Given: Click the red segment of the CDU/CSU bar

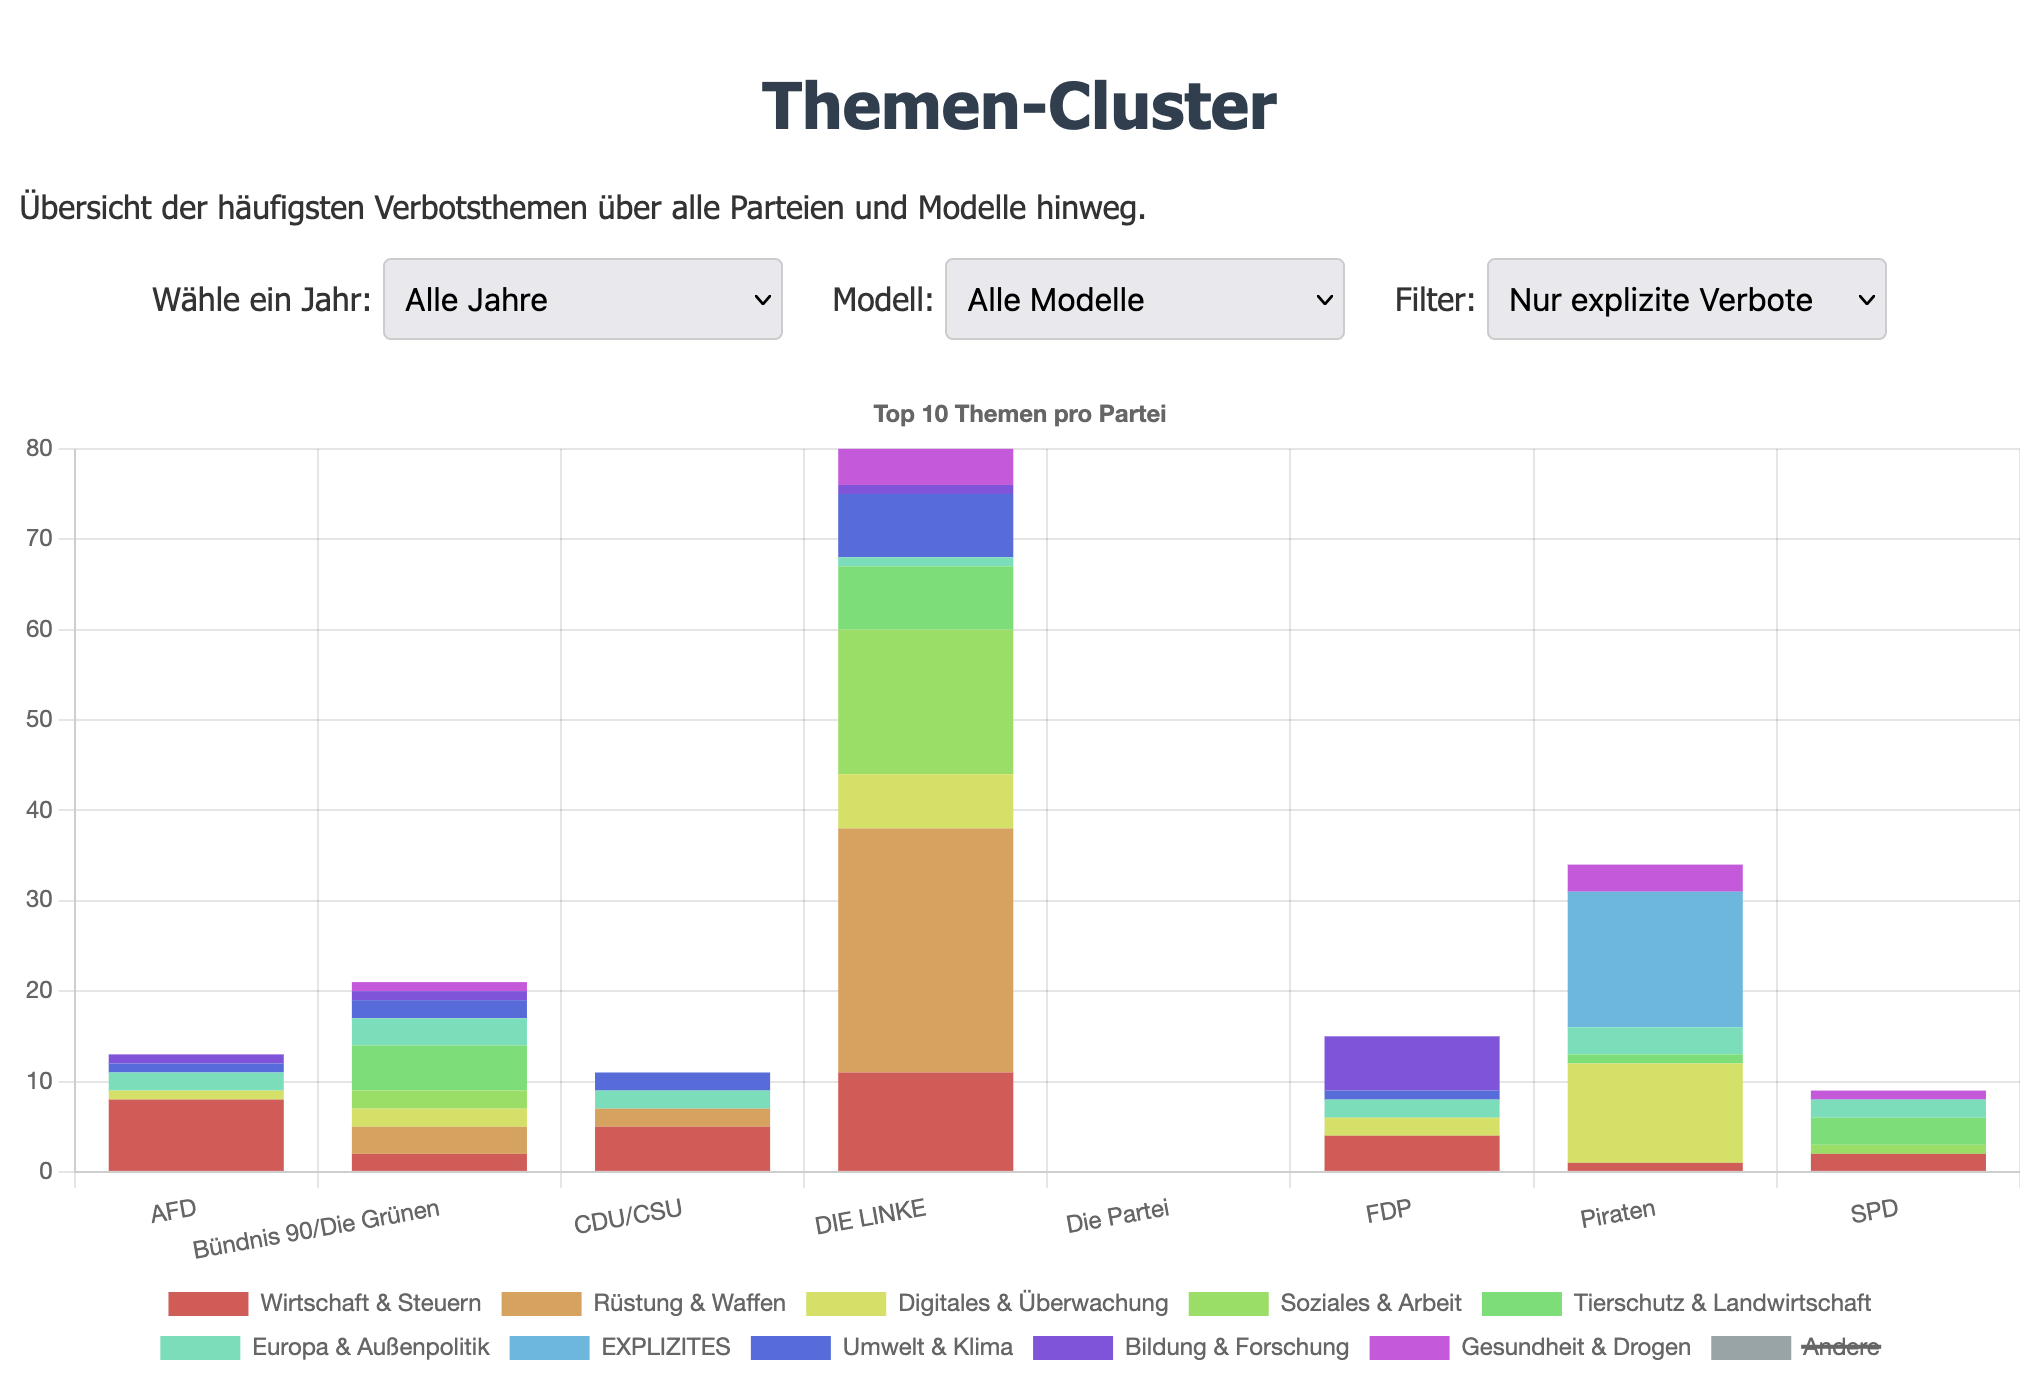Looking at the screenshot, I should (682, 1148).
